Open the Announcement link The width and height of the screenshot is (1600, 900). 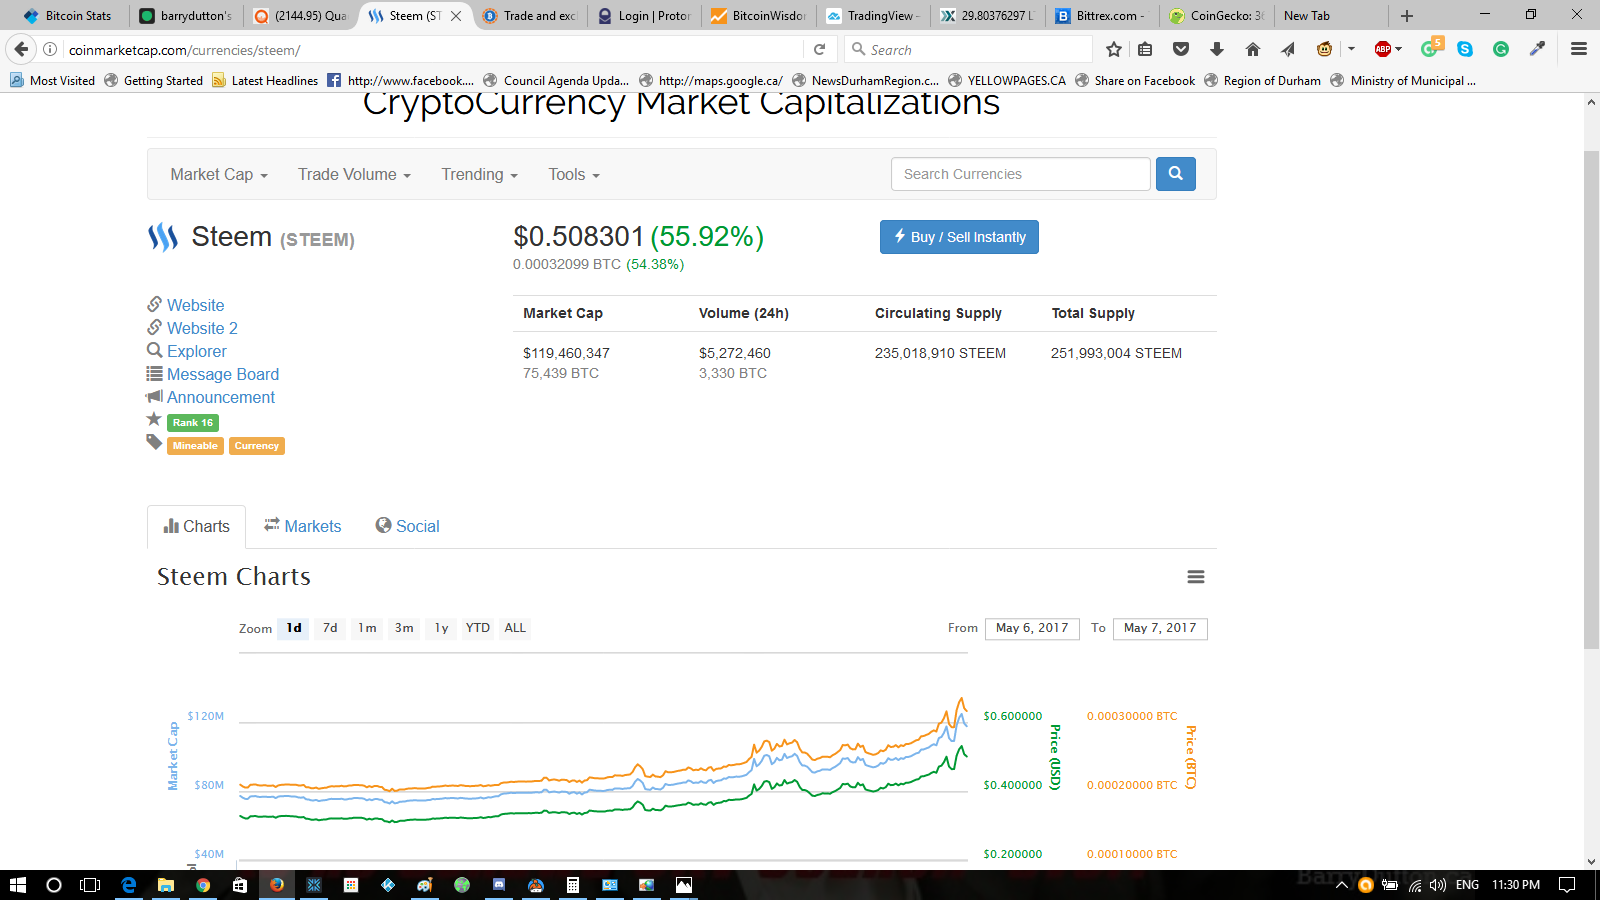221,397
